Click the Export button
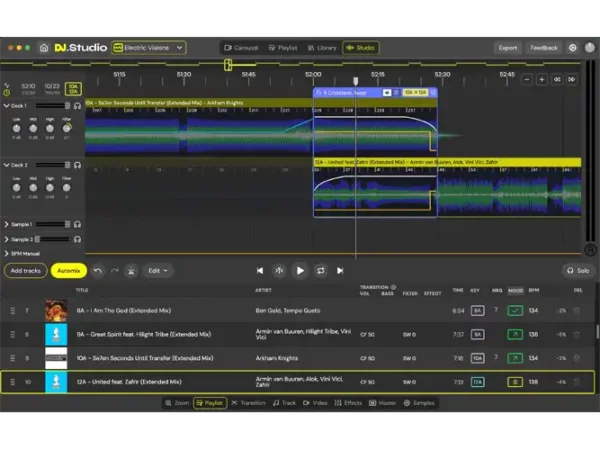 (x=508, y=48)
